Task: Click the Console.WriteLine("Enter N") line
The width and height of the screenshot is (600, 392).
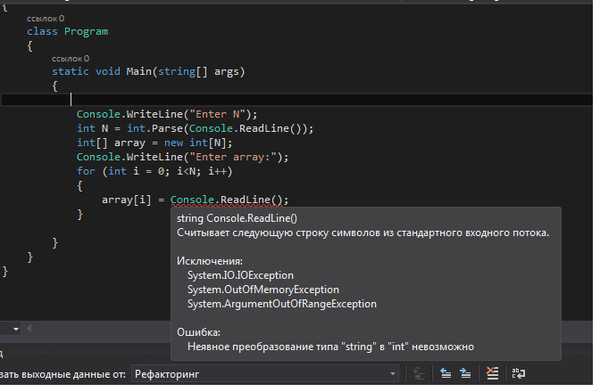Action: pyautogui.click(x=167, y=114)
